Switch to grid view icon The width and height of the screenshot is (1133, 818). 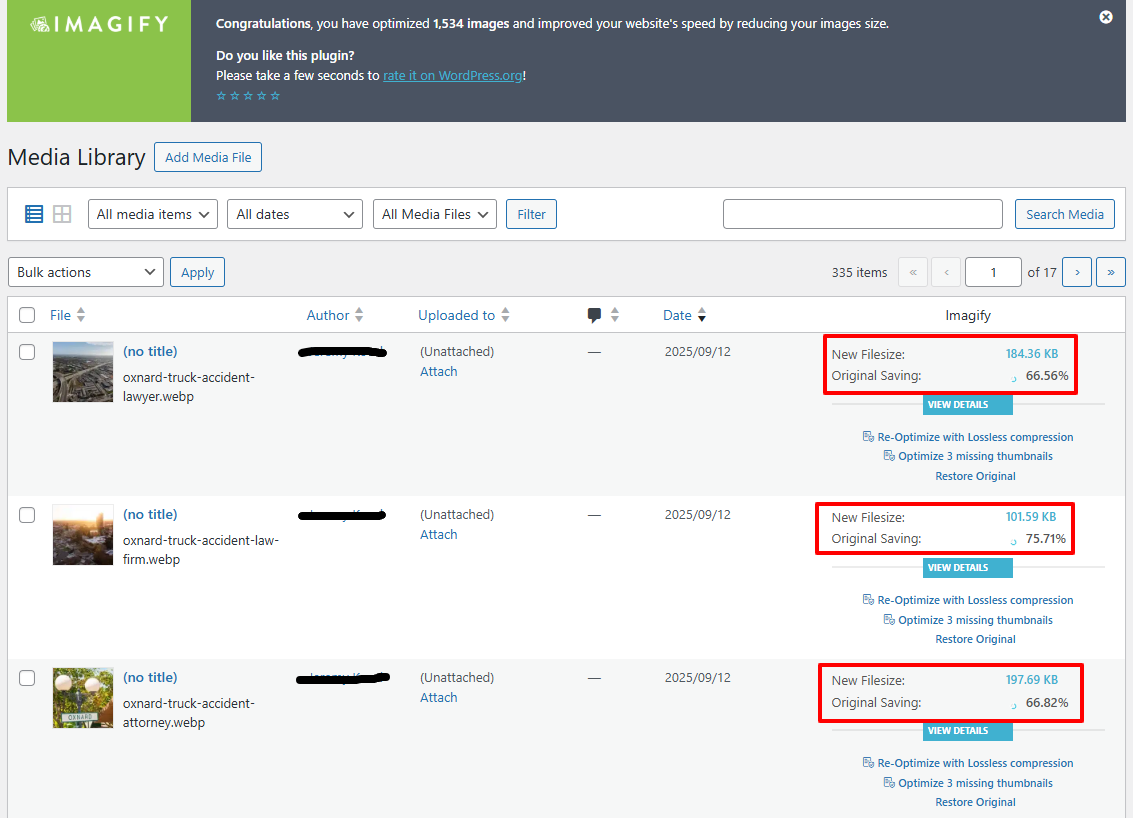[x=62, y=214]
